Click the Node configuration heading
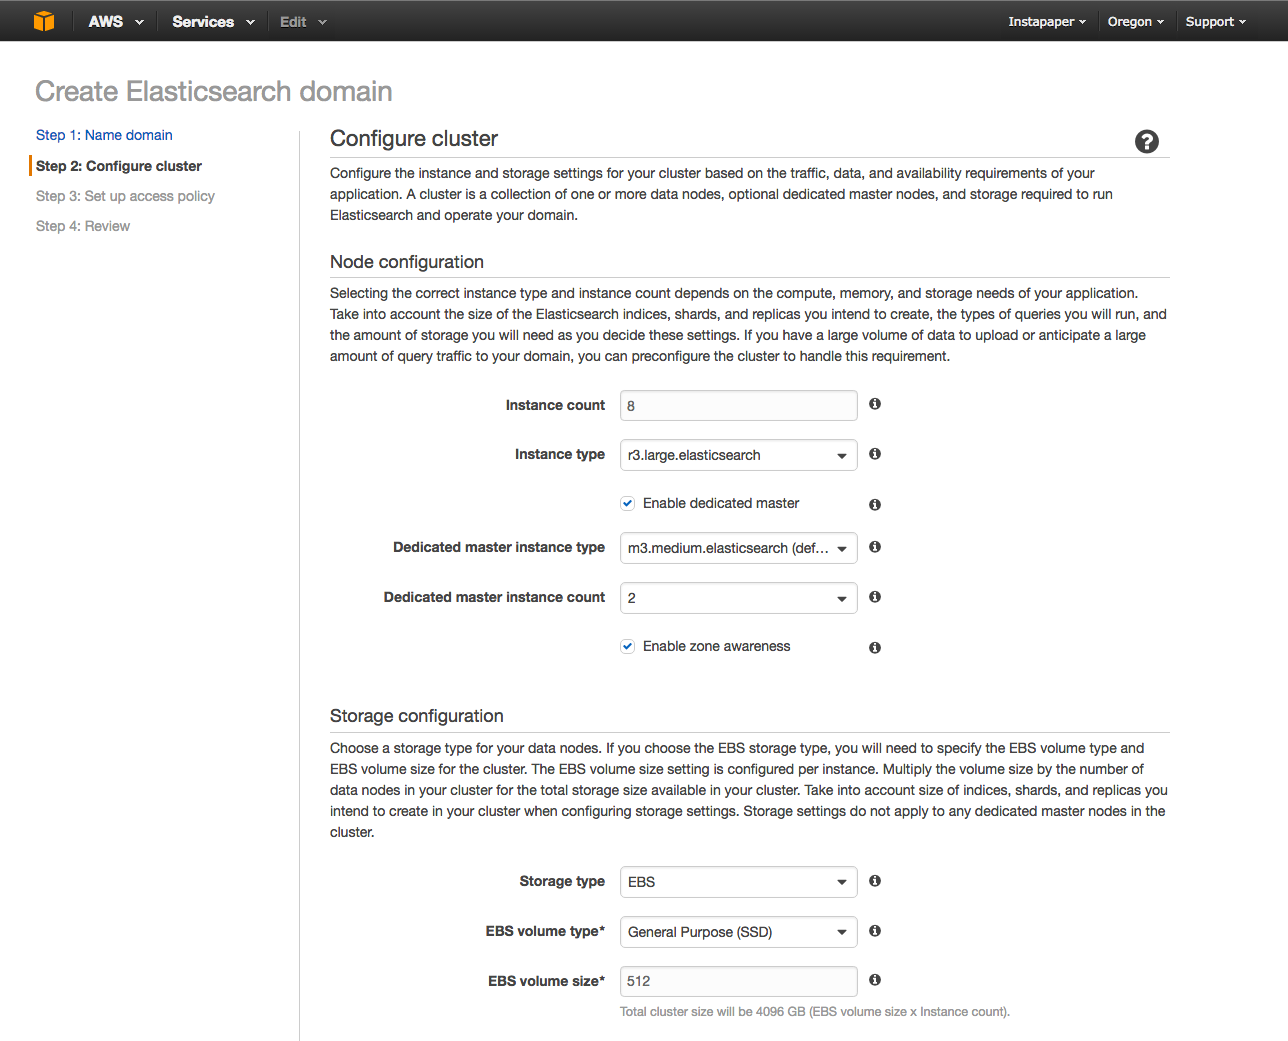1288x1041 pixels. pos(407,262)
